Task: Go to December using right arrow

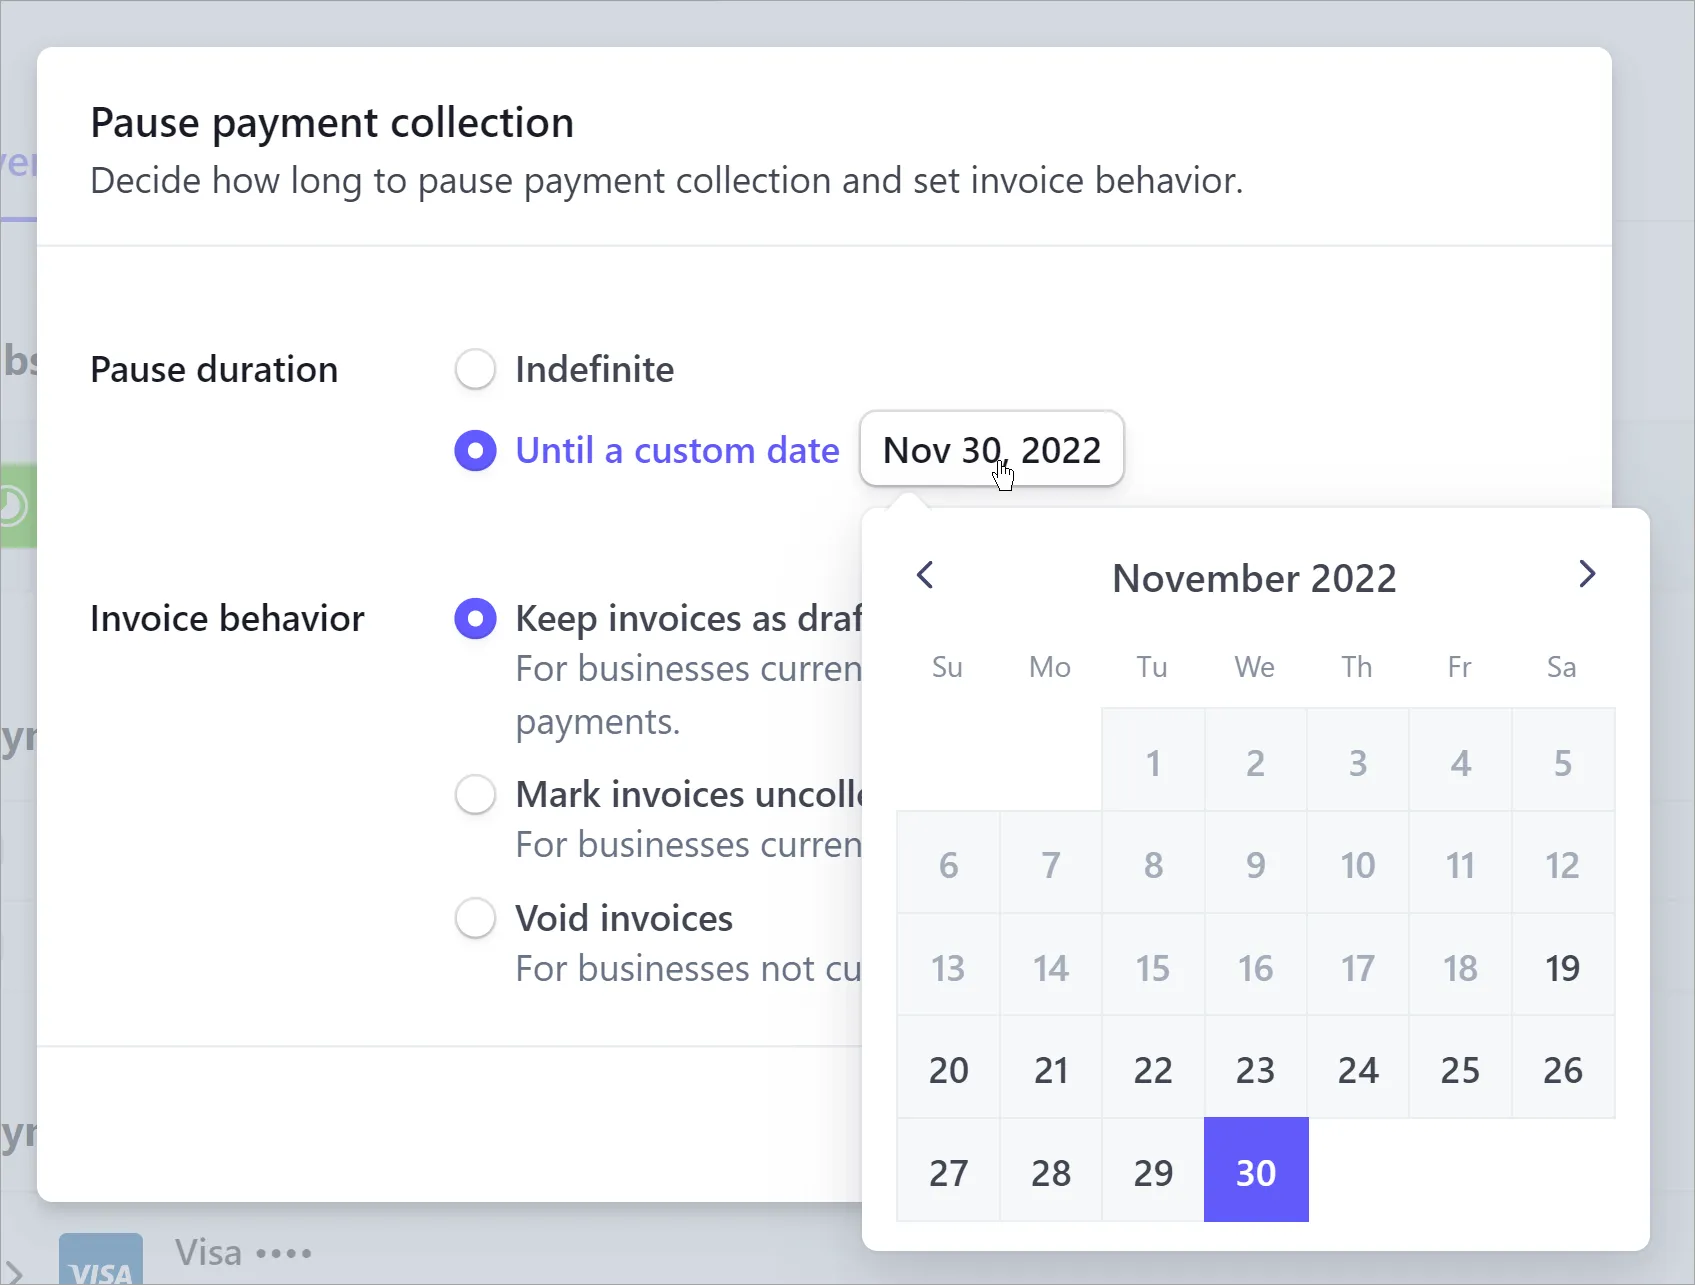Action: point(1586,575)
